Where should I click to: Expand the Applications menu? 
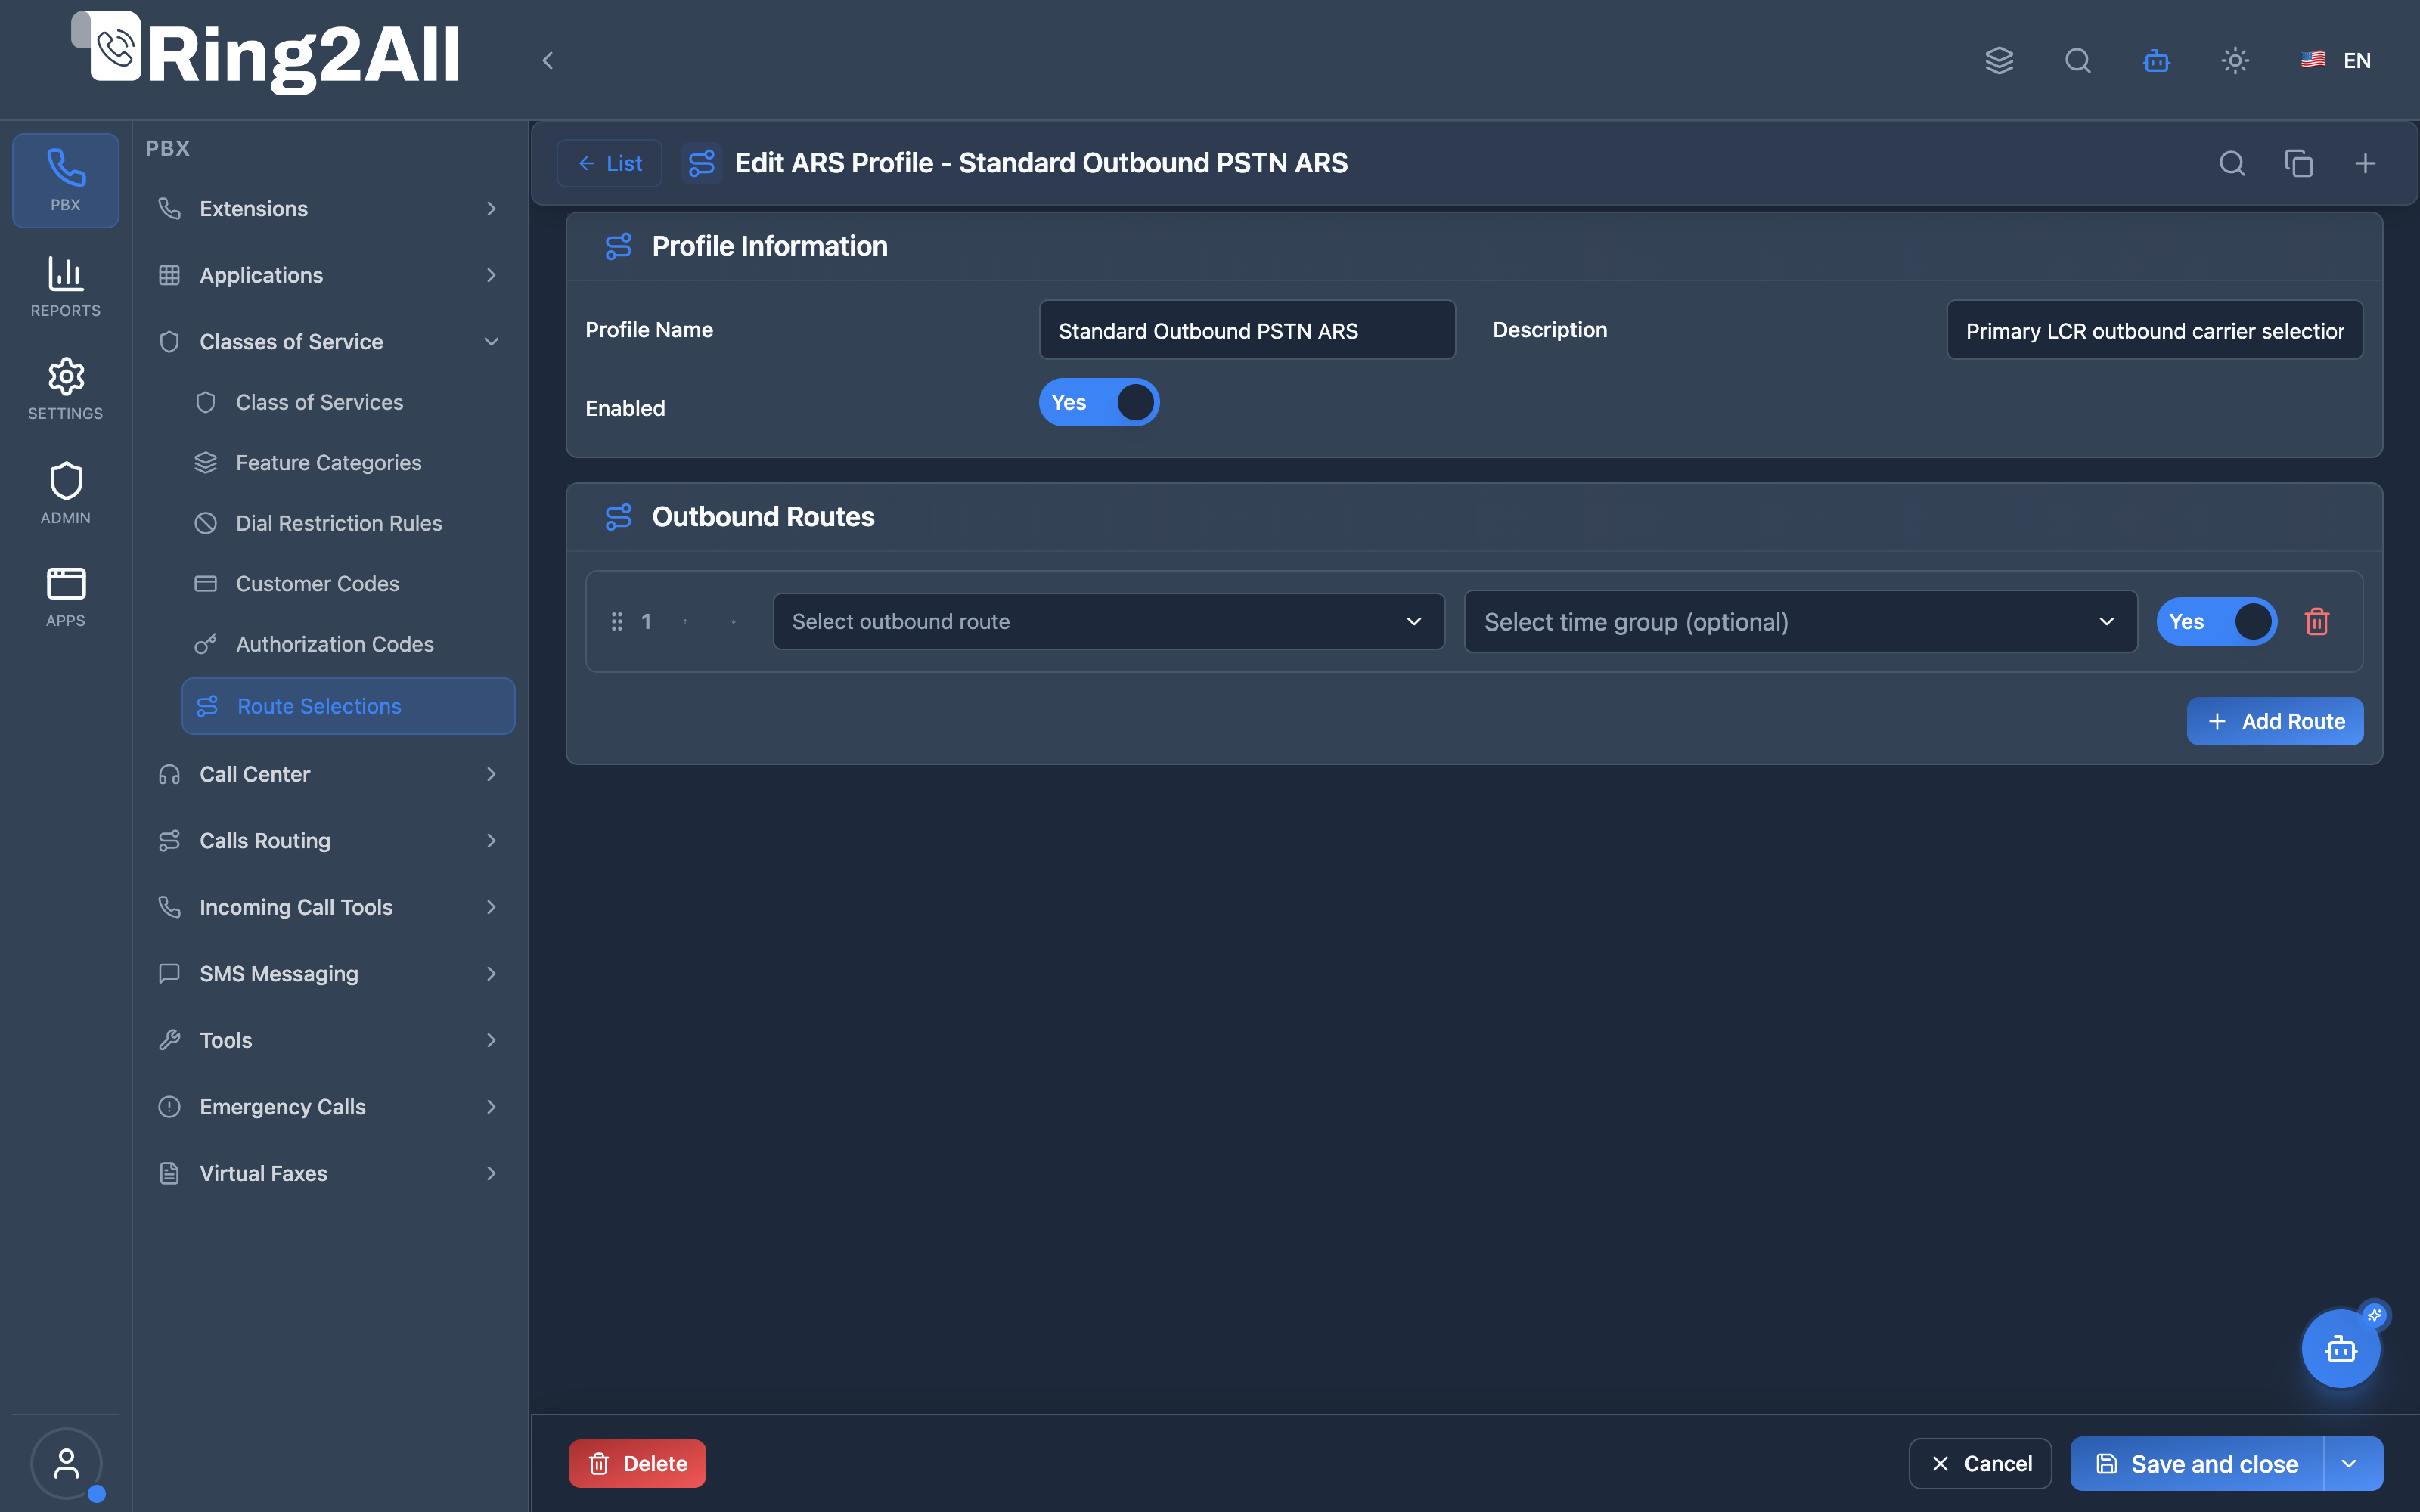pyautogui.click(x=329, y=275)
